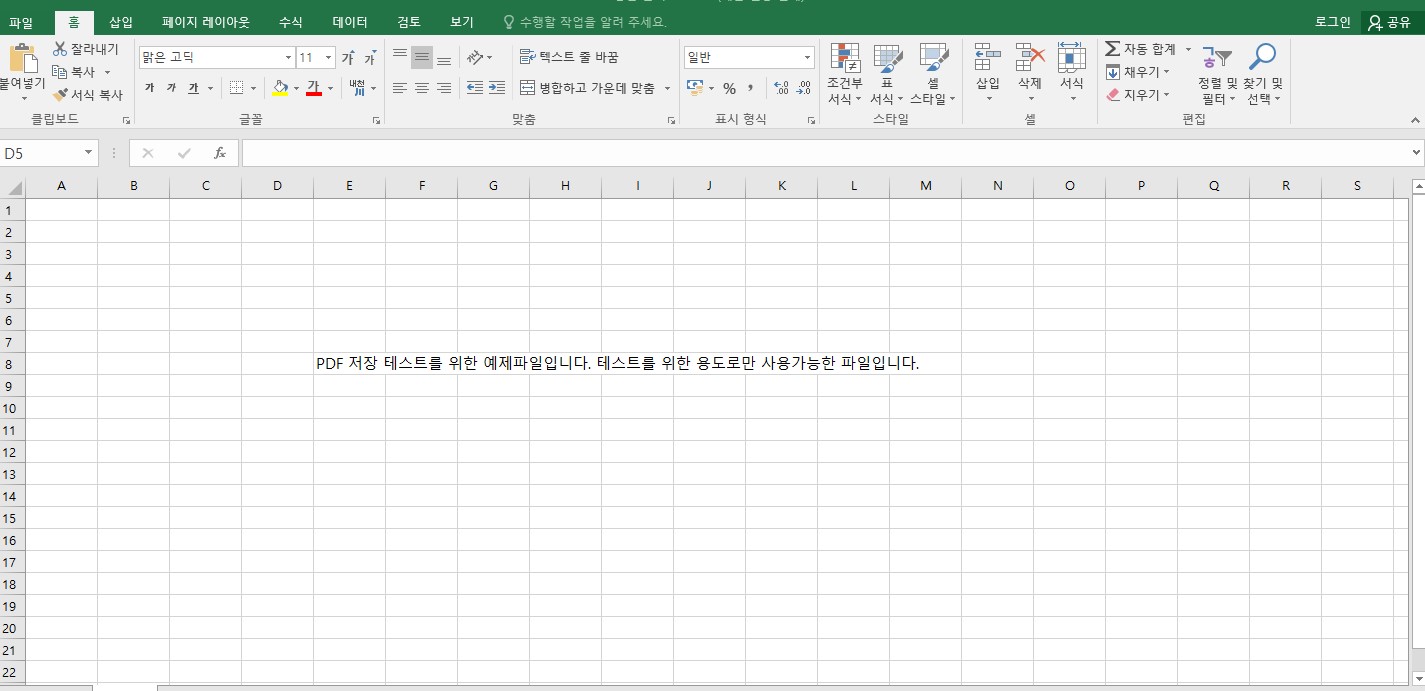Switch to the 데이터 ribbon tab
The height and width of the screenshot is (691, 1425).
pyautogui.click(x=347, y=21)
